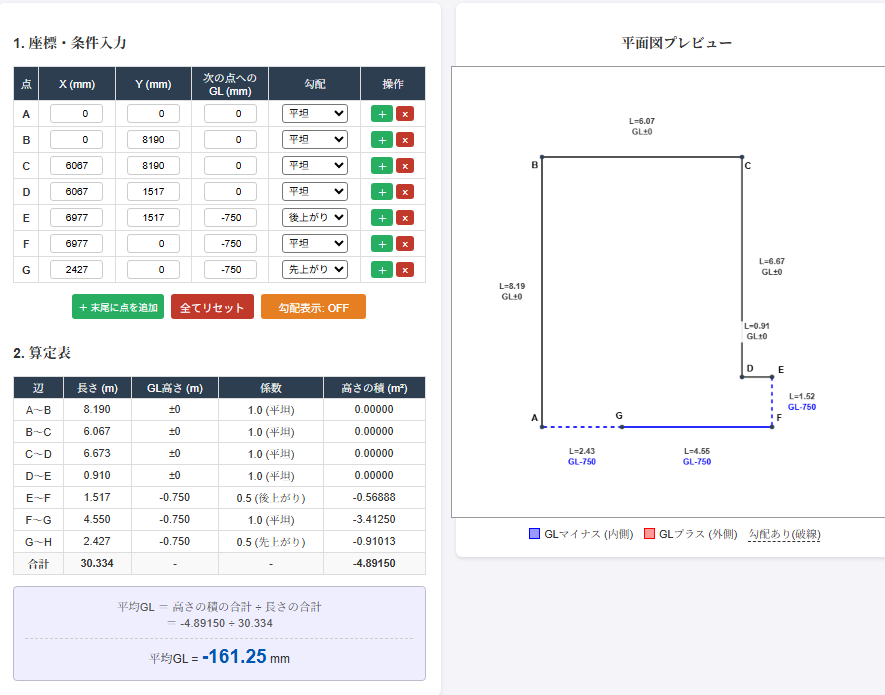Delete row B with red x icon
Viewport: 885px width, 695px height.
405,140
